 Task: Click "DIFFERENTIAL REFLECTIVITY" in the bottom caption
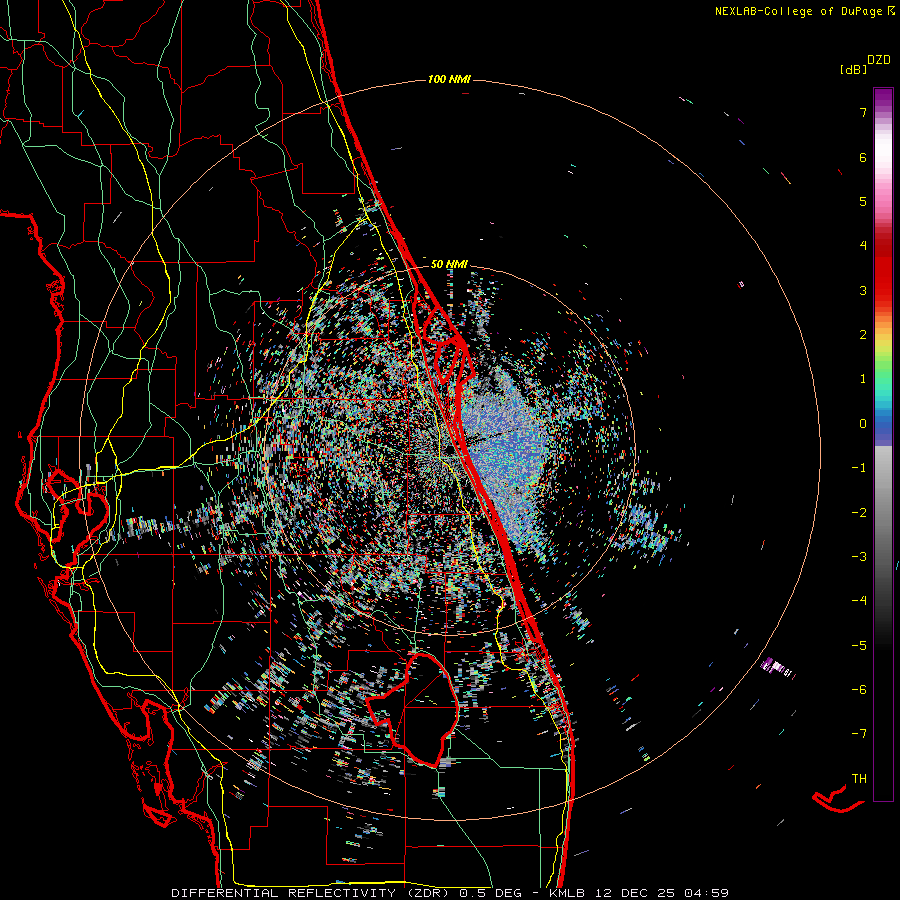point(284,893)
